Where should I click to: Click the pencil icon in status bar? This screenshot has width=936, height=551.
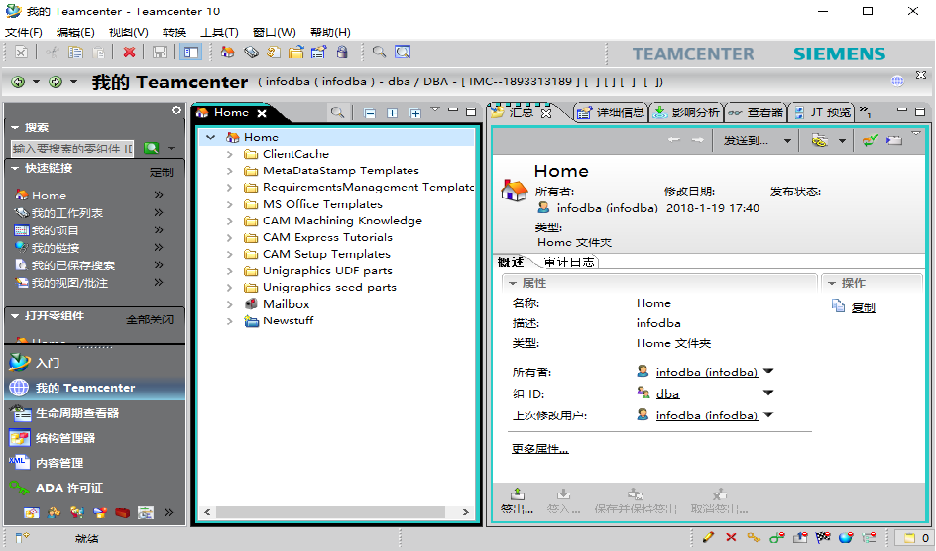coord(708,537)
